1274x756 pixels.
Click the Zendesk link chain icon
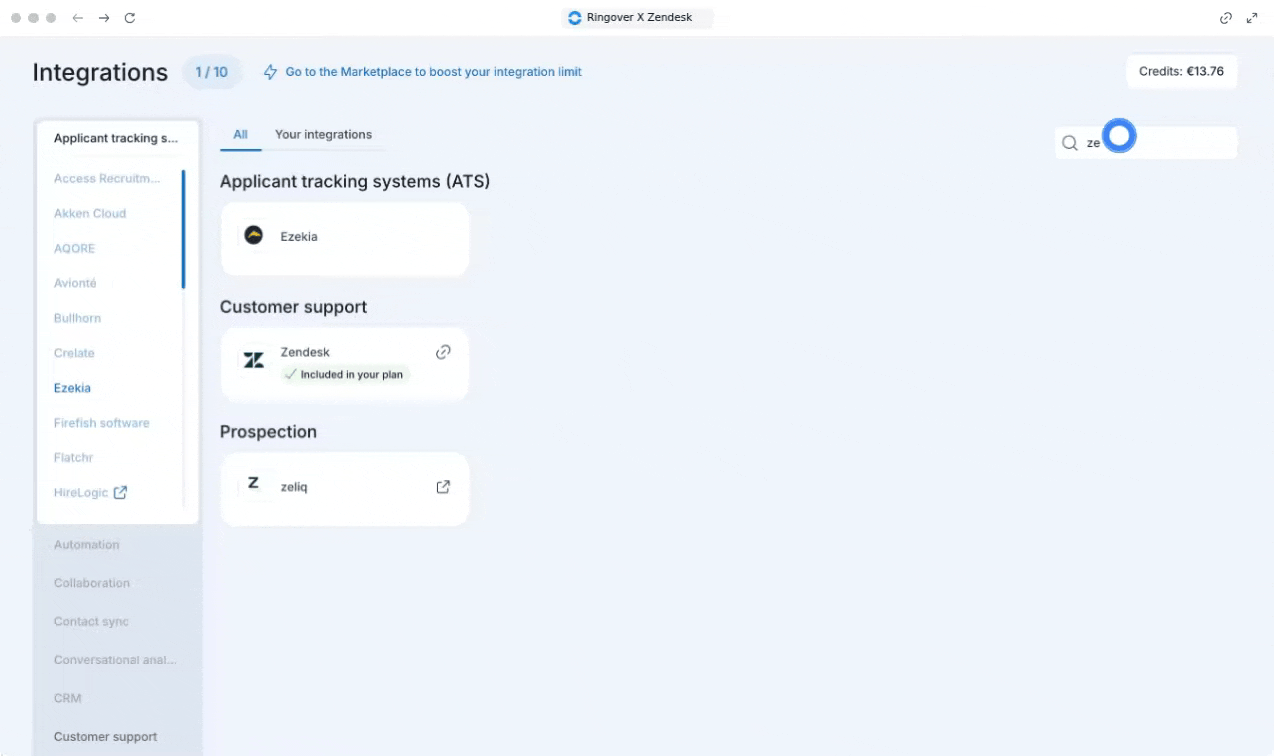coord(443,352)
